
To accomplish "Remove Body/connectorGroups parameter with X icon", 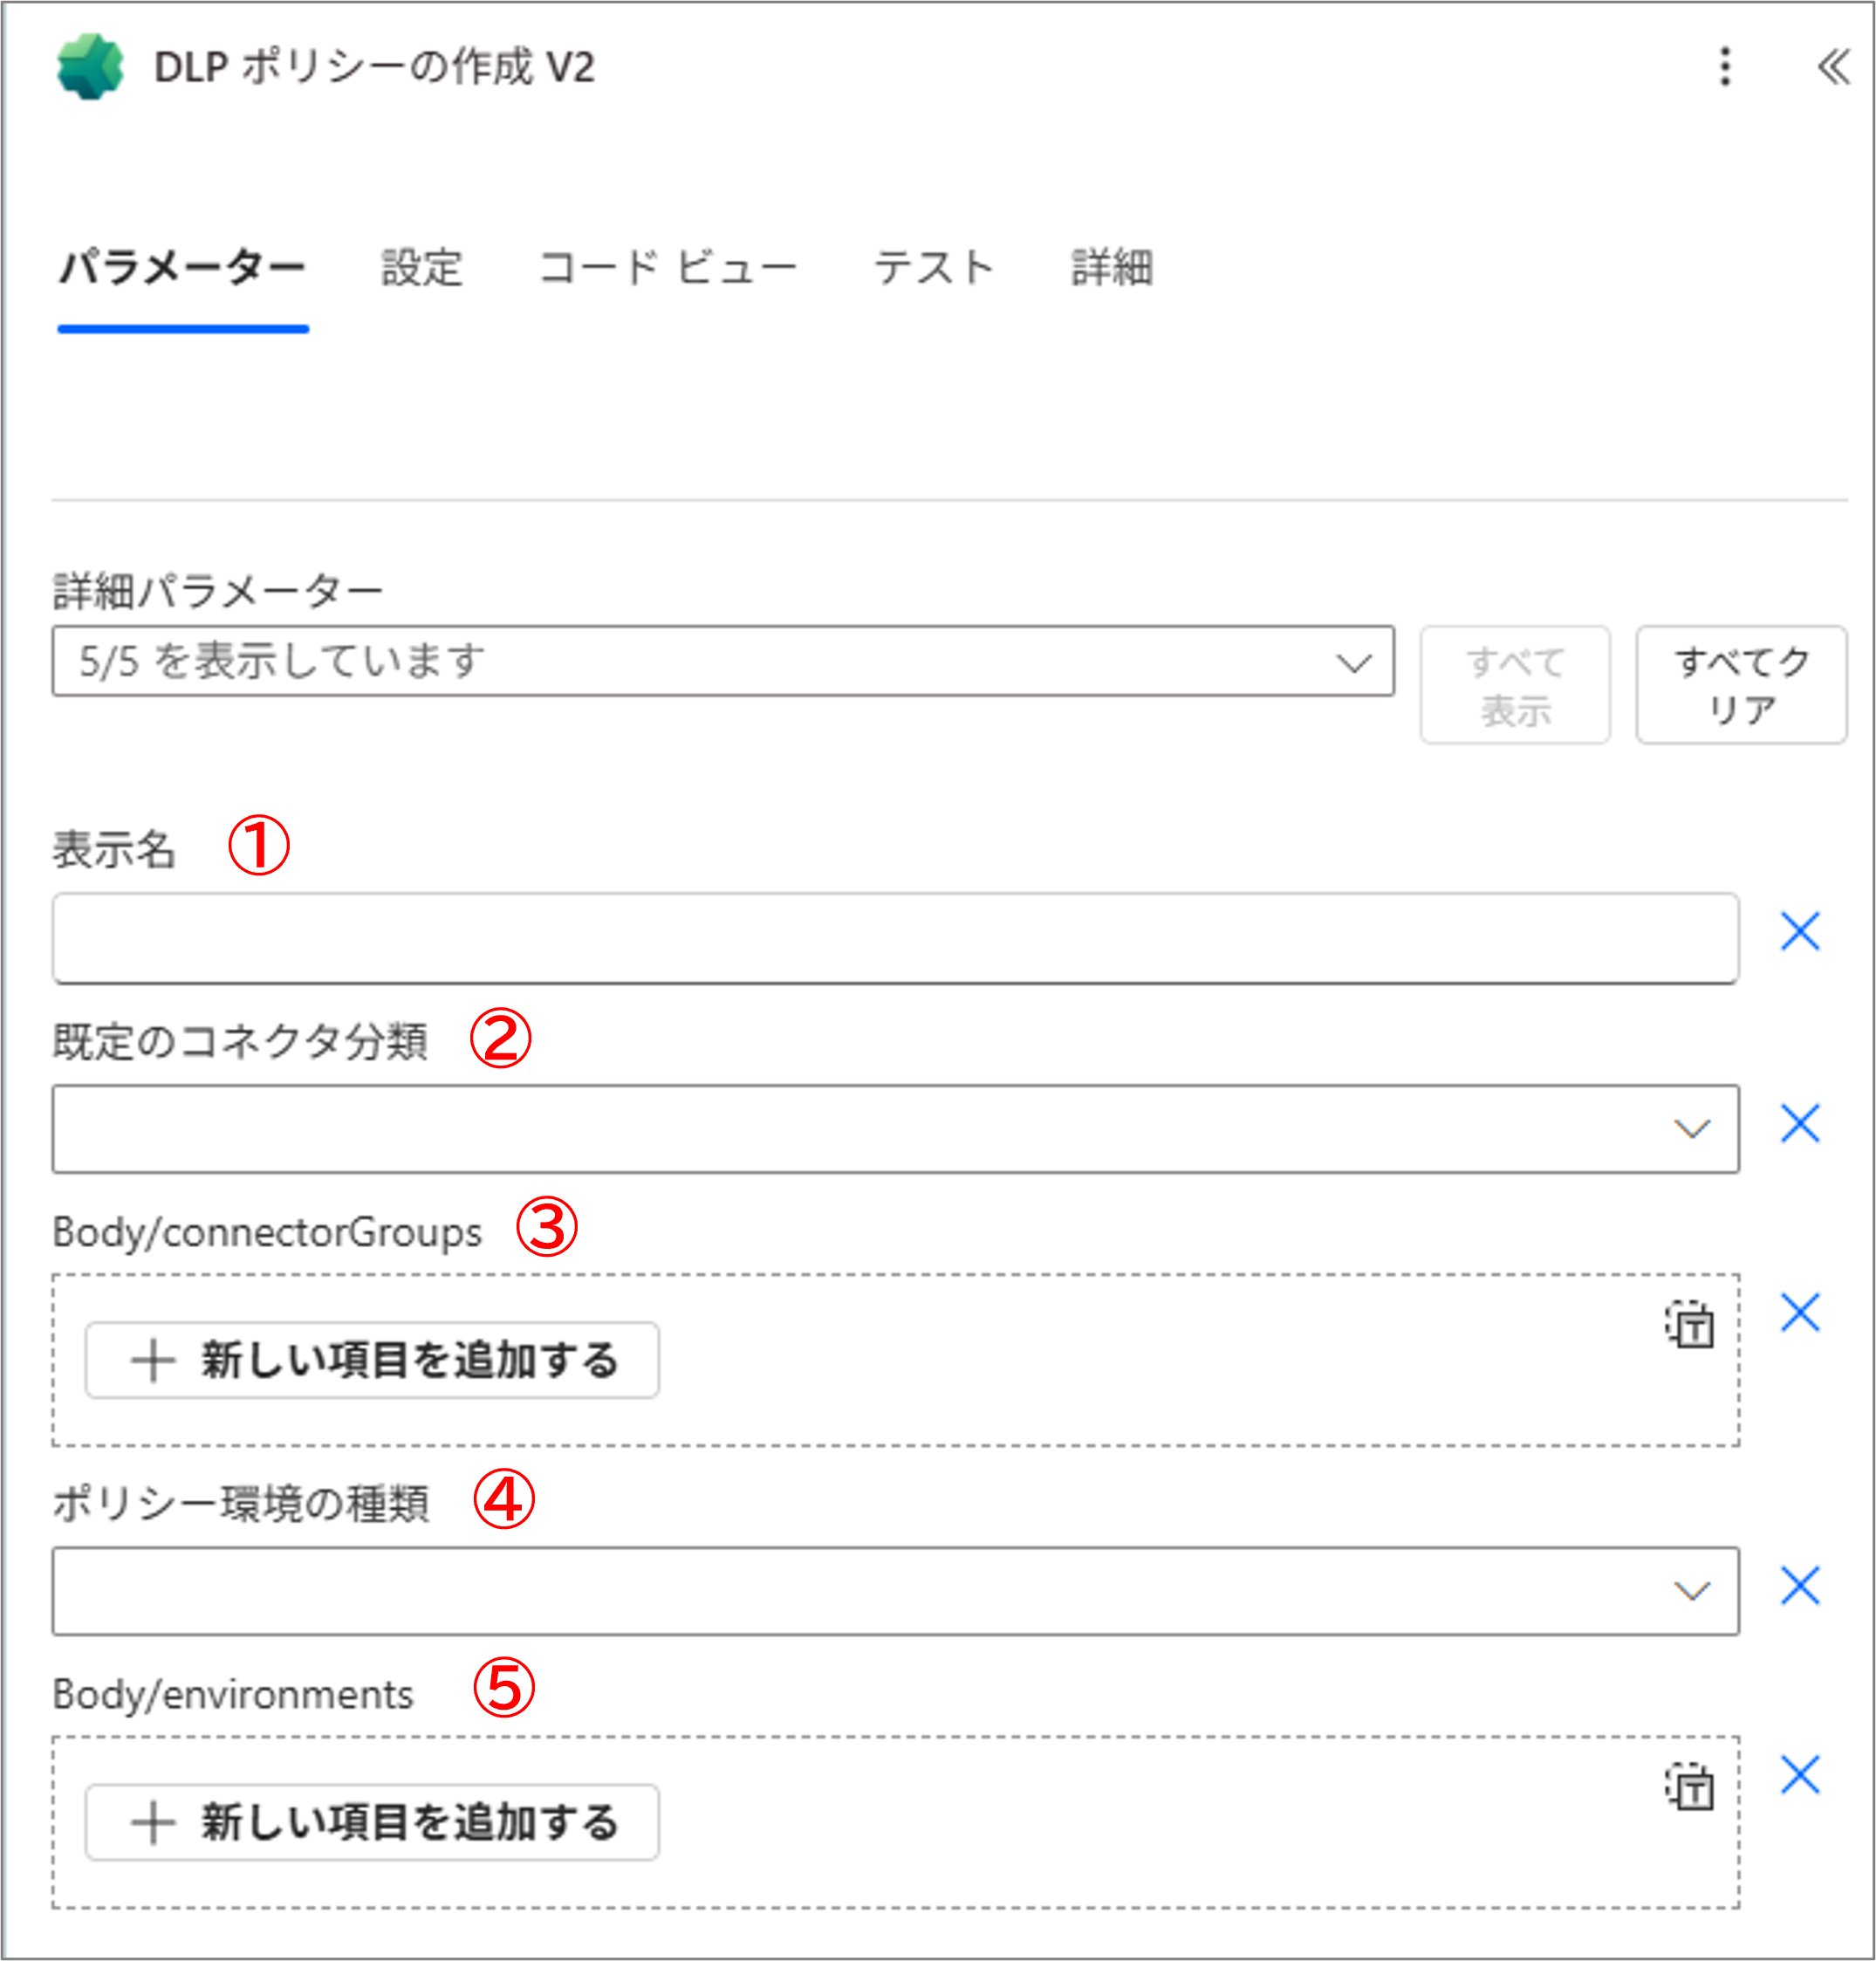I will pyautogui.click(x=1799, y=1312).
